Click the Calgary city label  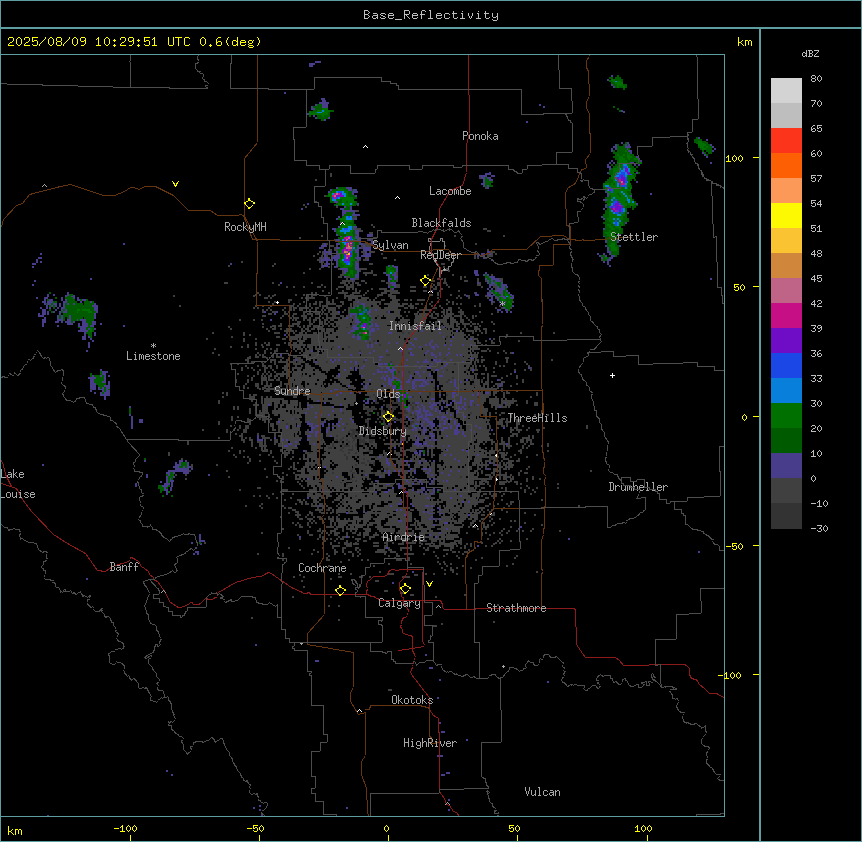399,603
